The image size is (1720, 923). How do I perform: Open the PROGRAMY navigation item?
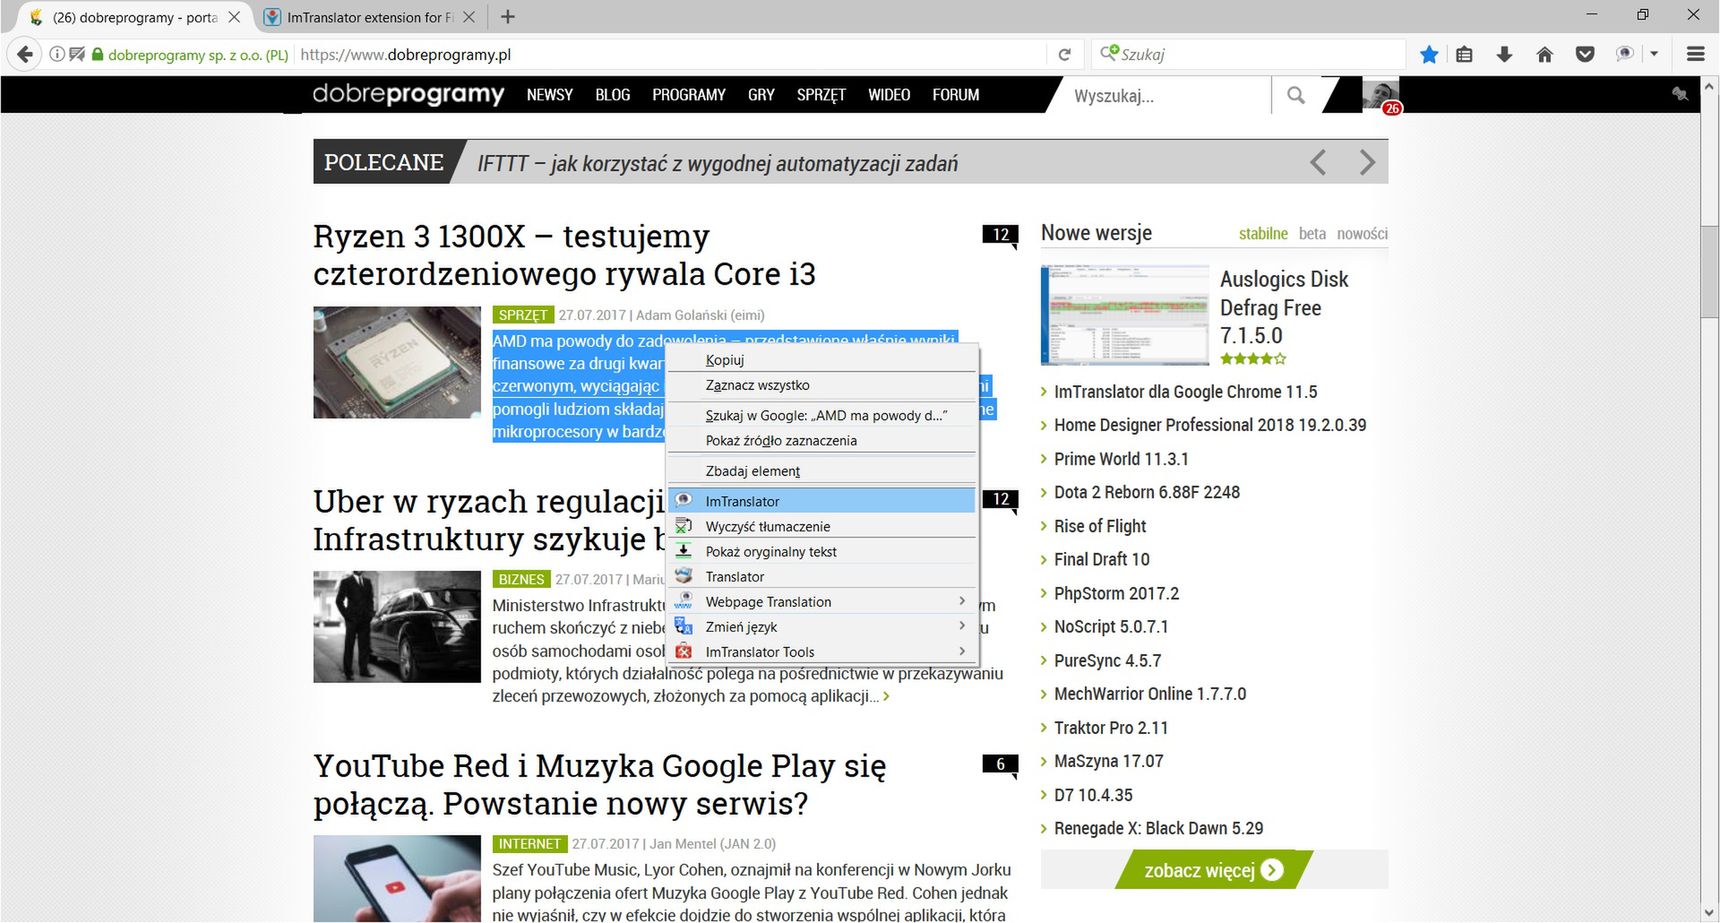pyautogui.click(x=689, y=95)
